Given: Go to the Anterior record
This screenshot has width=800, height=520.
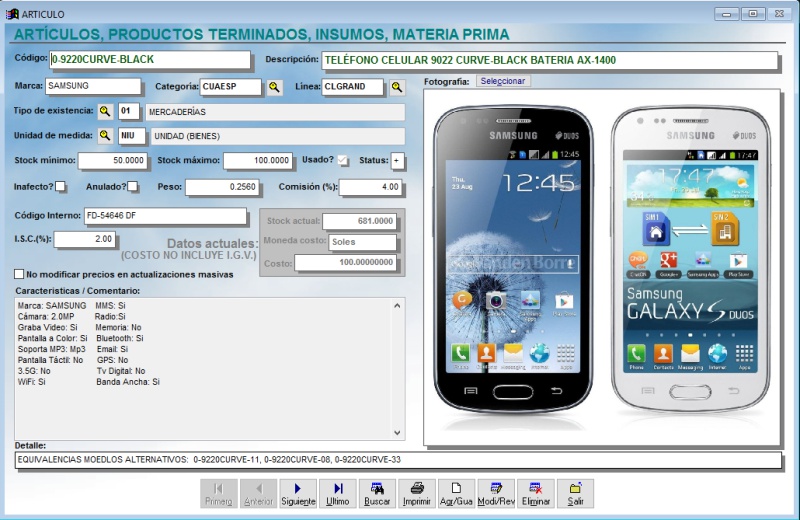Looking at the screenshot, I should pos(258,493).
